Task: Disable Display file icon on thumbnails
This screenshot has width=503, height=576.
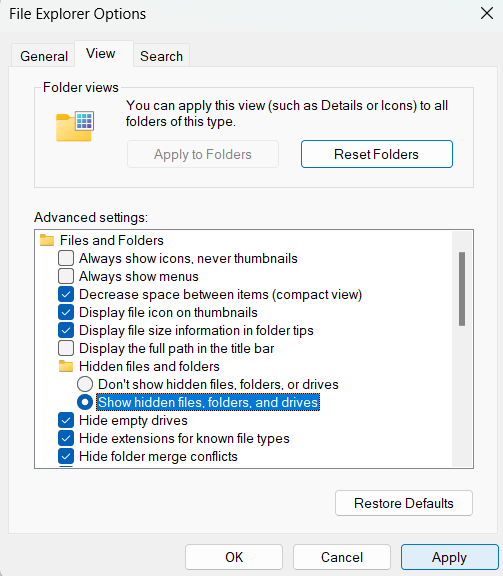Action: pyautogui.click(x=66, y=312)
